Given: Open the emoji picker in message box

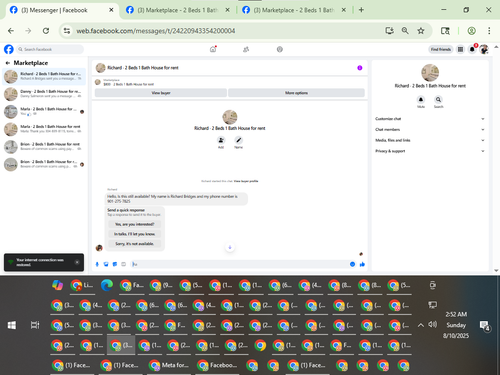Looking at the screenshot, I should click(x=352, y=264).
